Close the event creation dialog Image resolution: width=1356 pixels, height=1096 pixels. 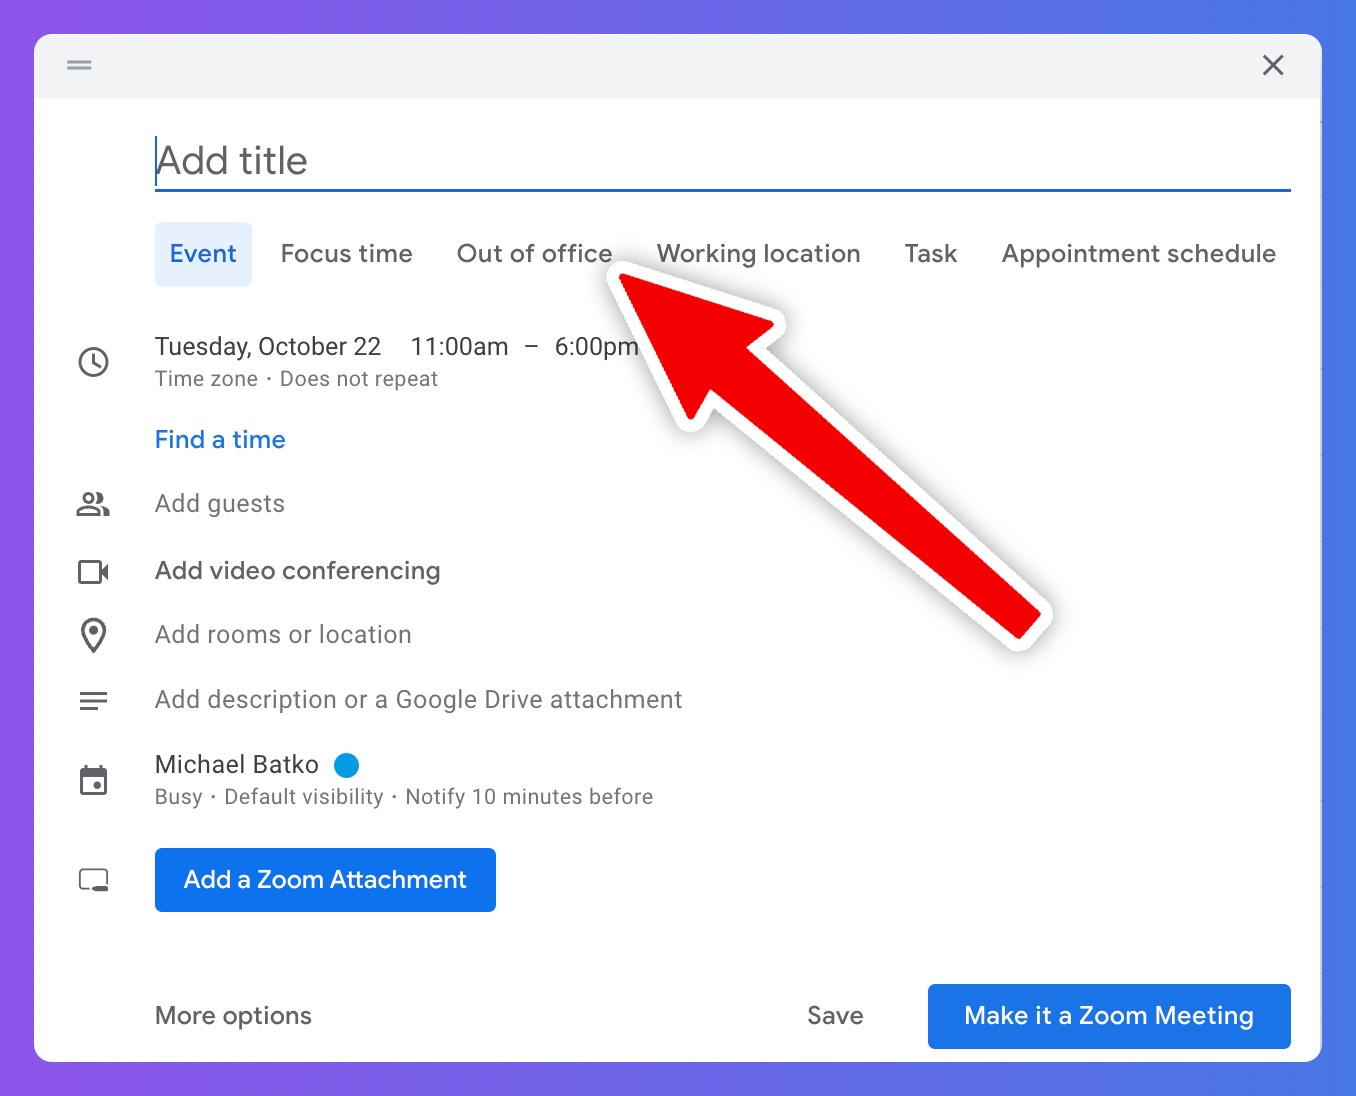1273,65
